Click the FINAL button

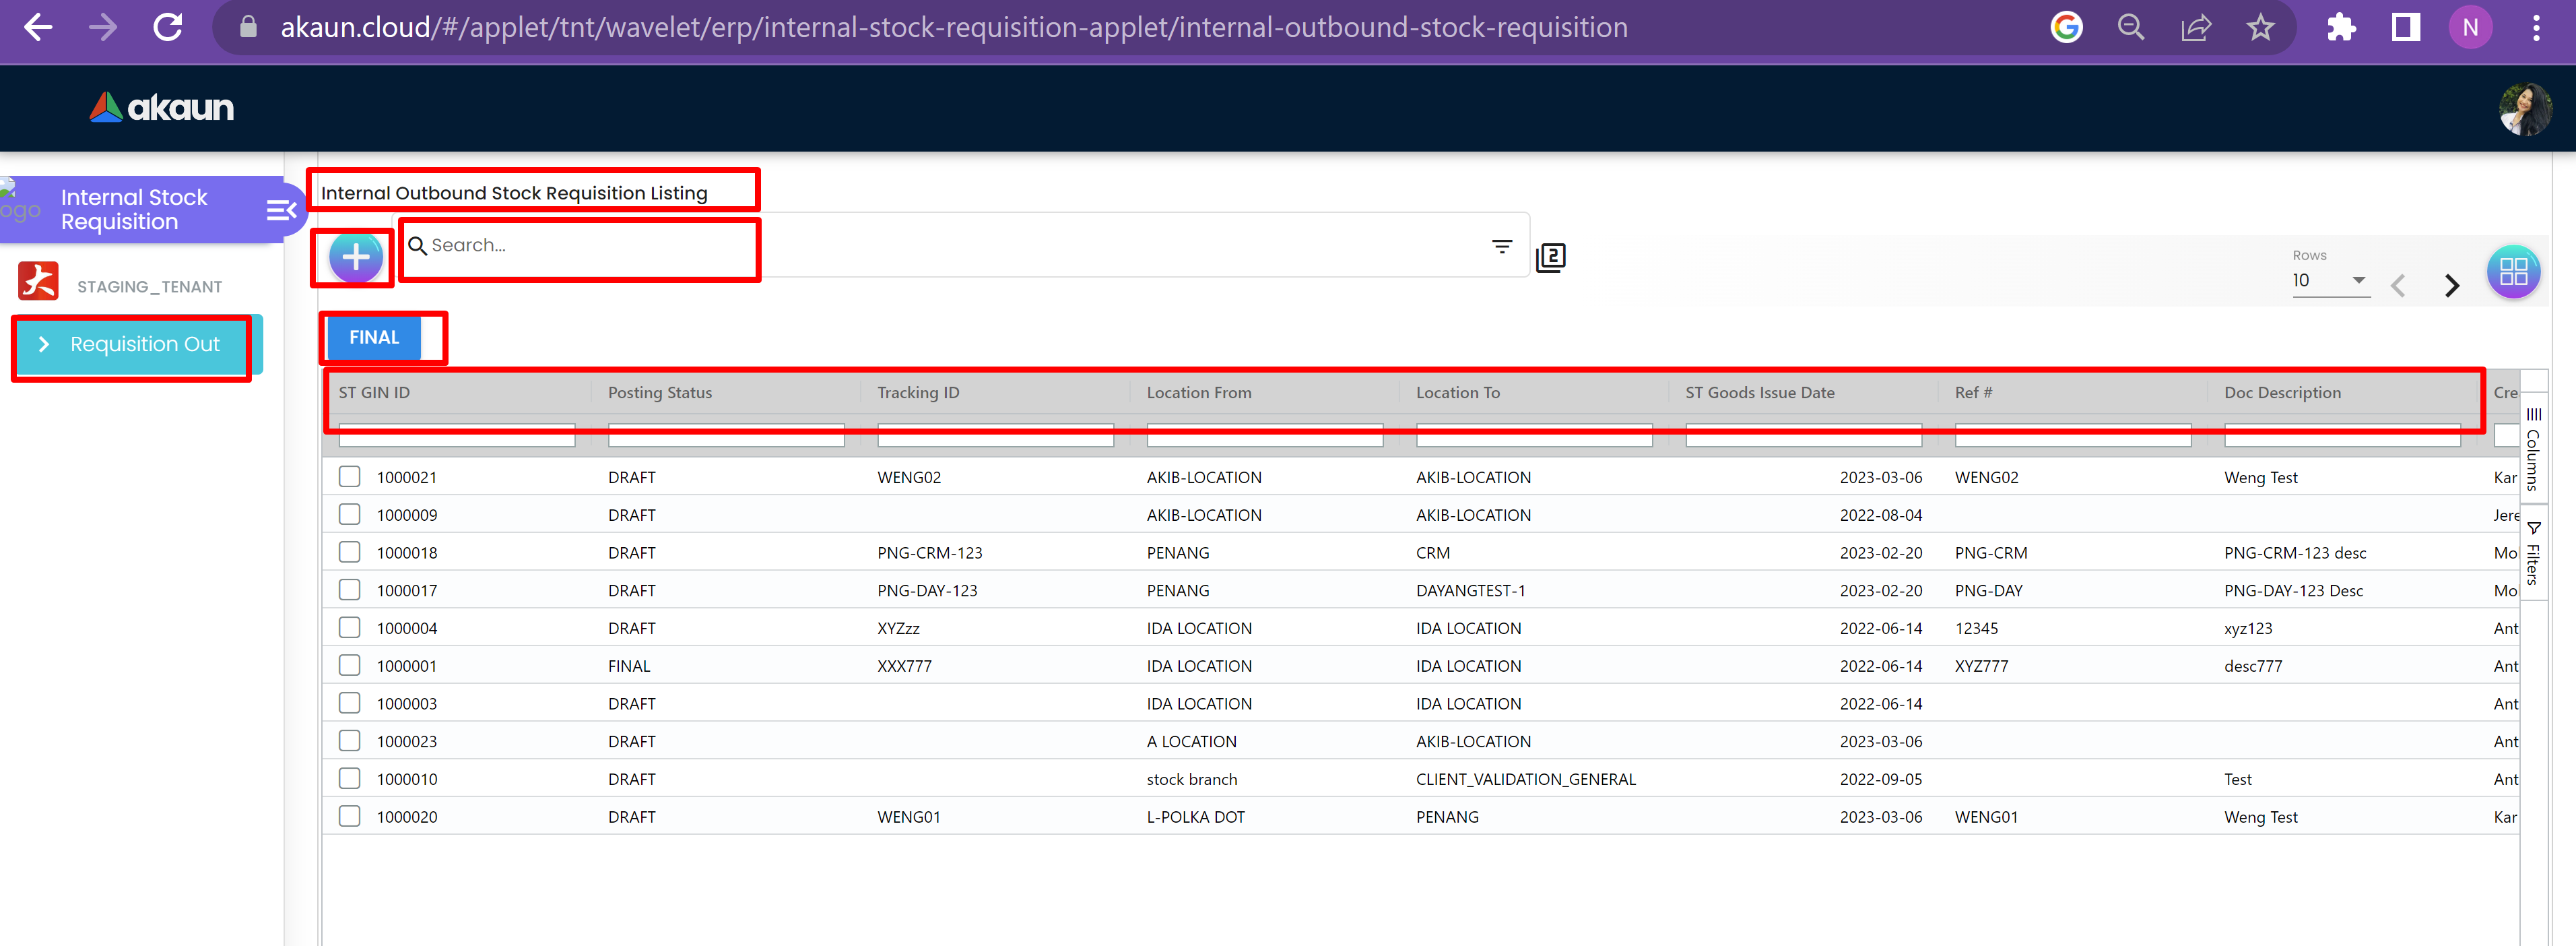[374, 338]
